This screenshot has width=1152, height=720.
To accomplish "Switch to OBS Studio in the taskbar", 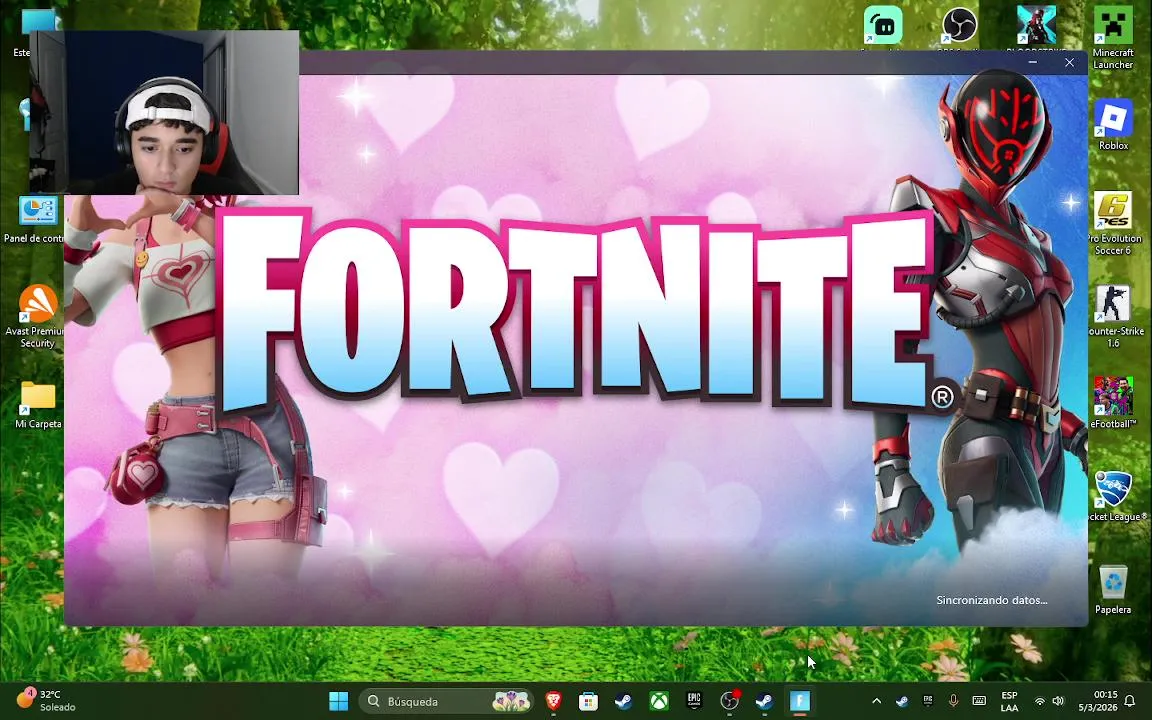I will coord(729,701).
